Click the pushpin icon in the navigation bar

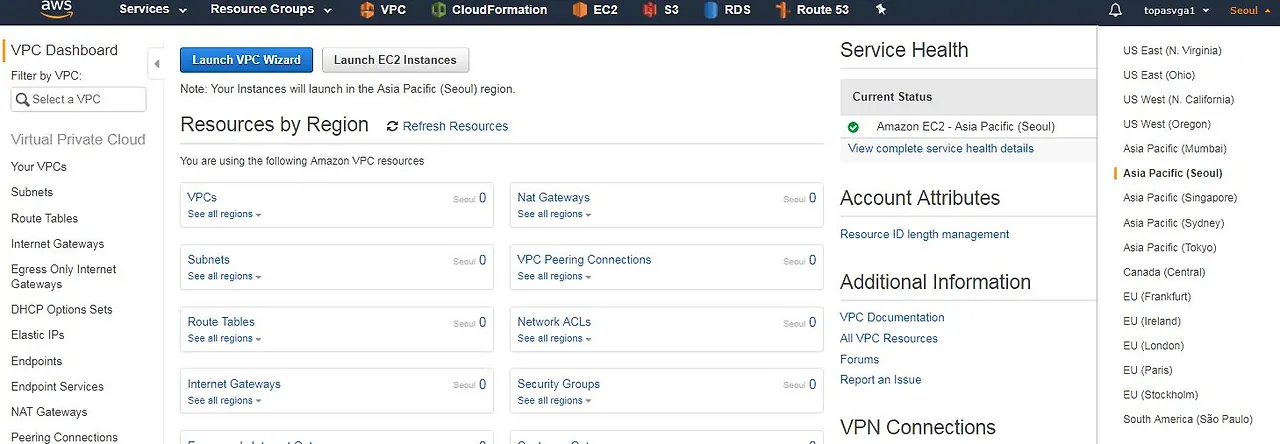point(880,10)
